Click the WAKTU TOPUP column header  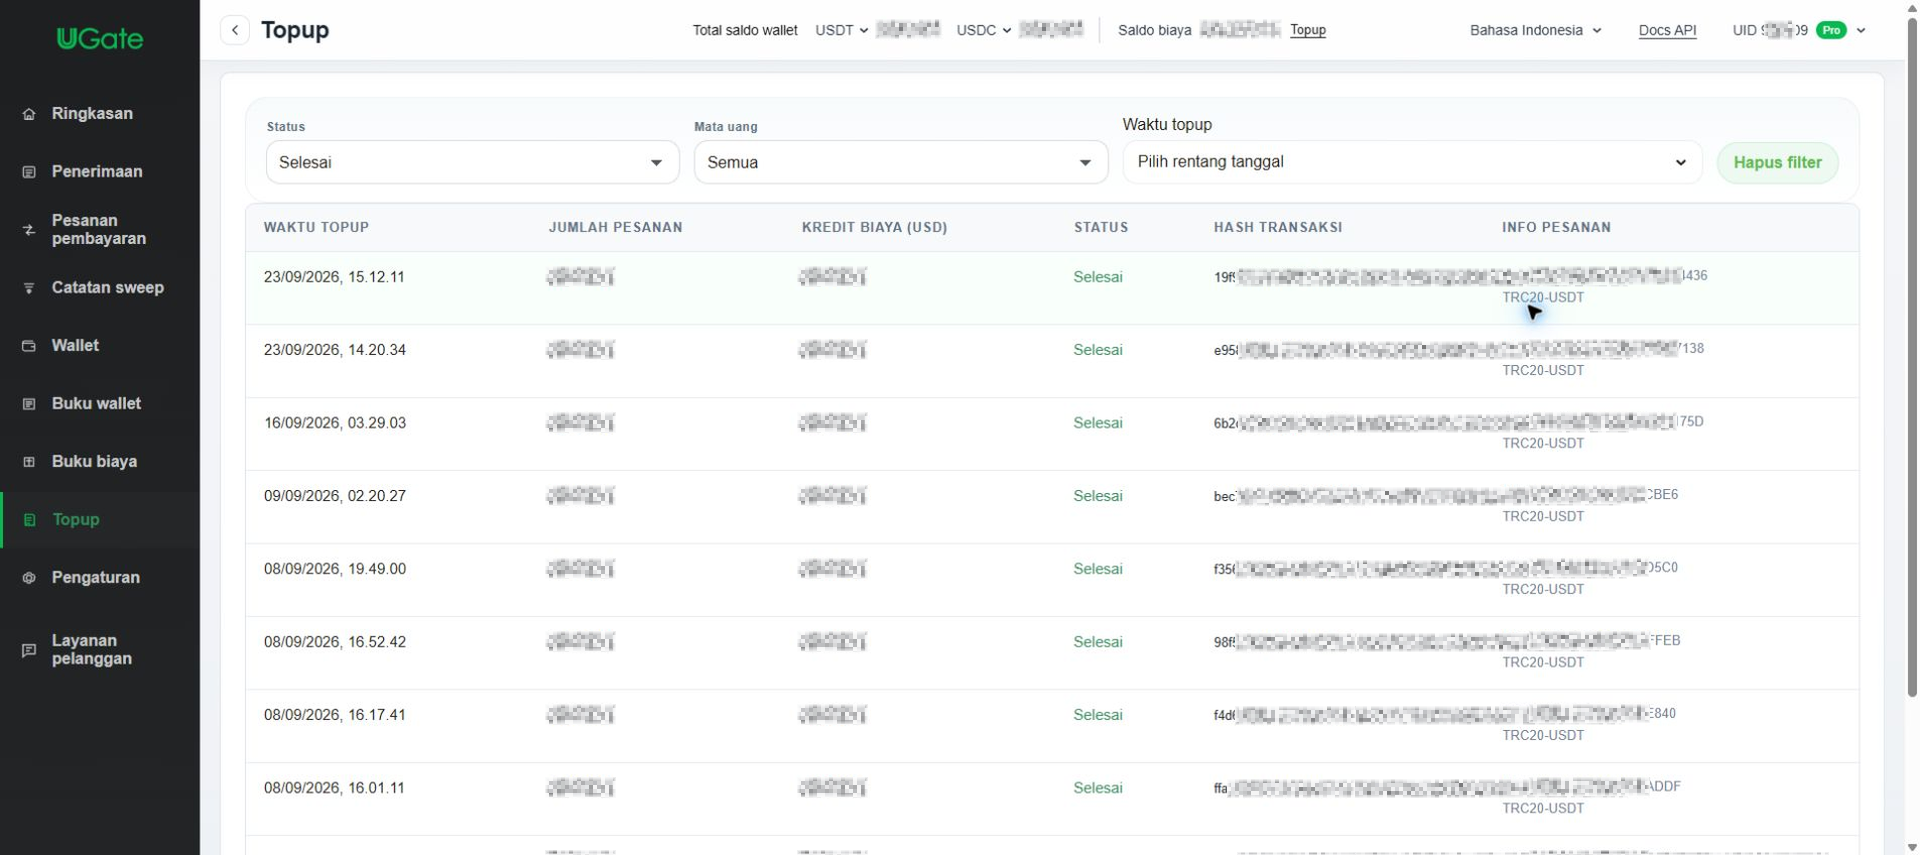point(316,227)
